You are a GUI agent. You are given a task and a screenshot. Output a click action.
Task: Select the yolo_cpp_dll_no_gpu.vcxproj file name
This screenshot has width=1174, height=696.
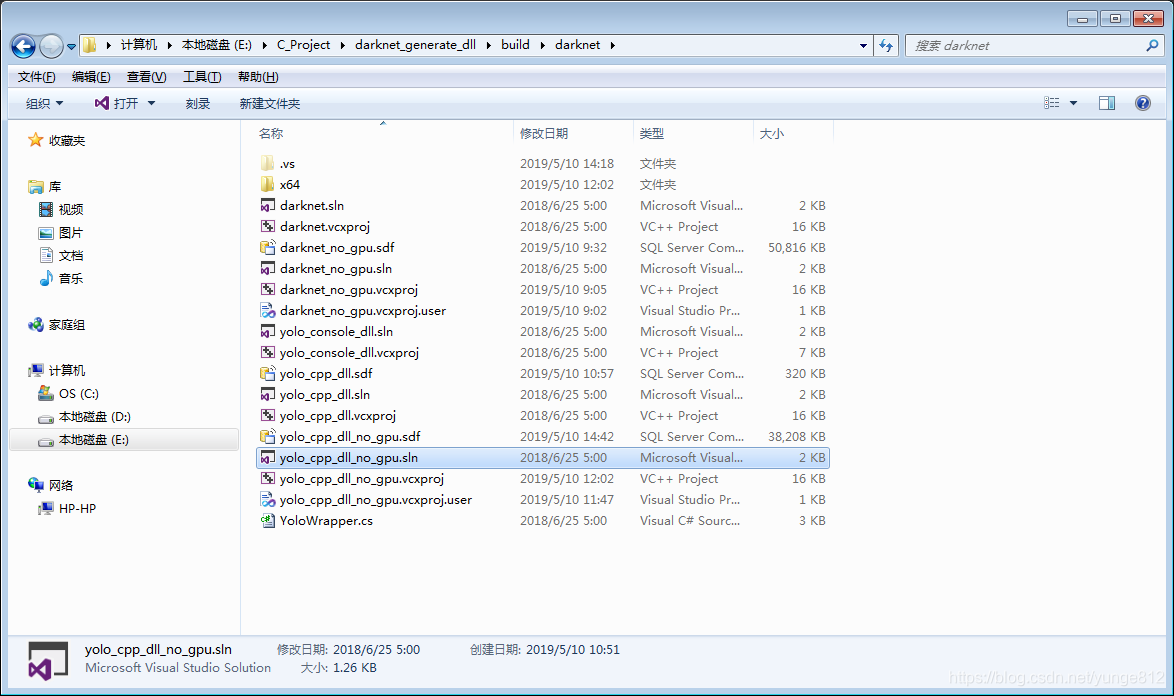(362, 479)
